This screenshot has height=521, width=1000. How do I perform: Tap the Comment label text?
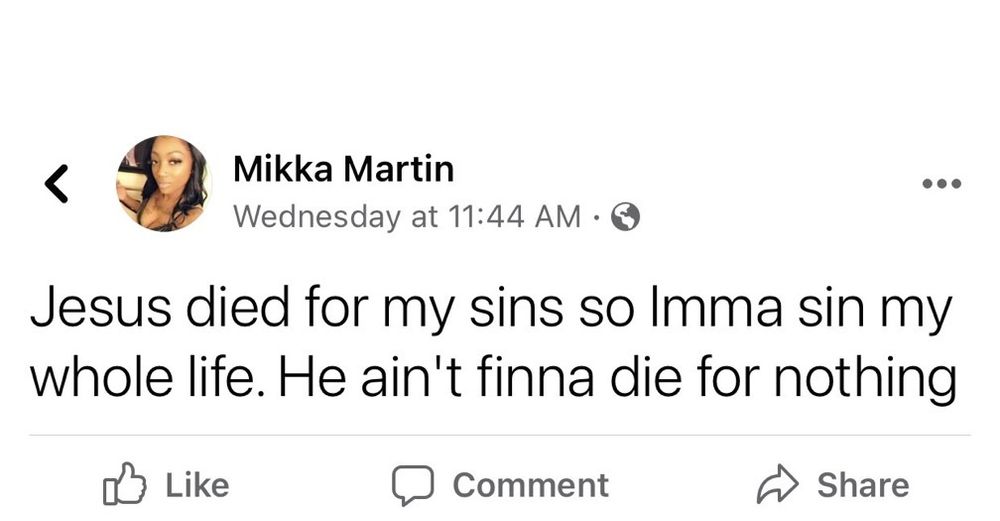click(x=531, y=485)
